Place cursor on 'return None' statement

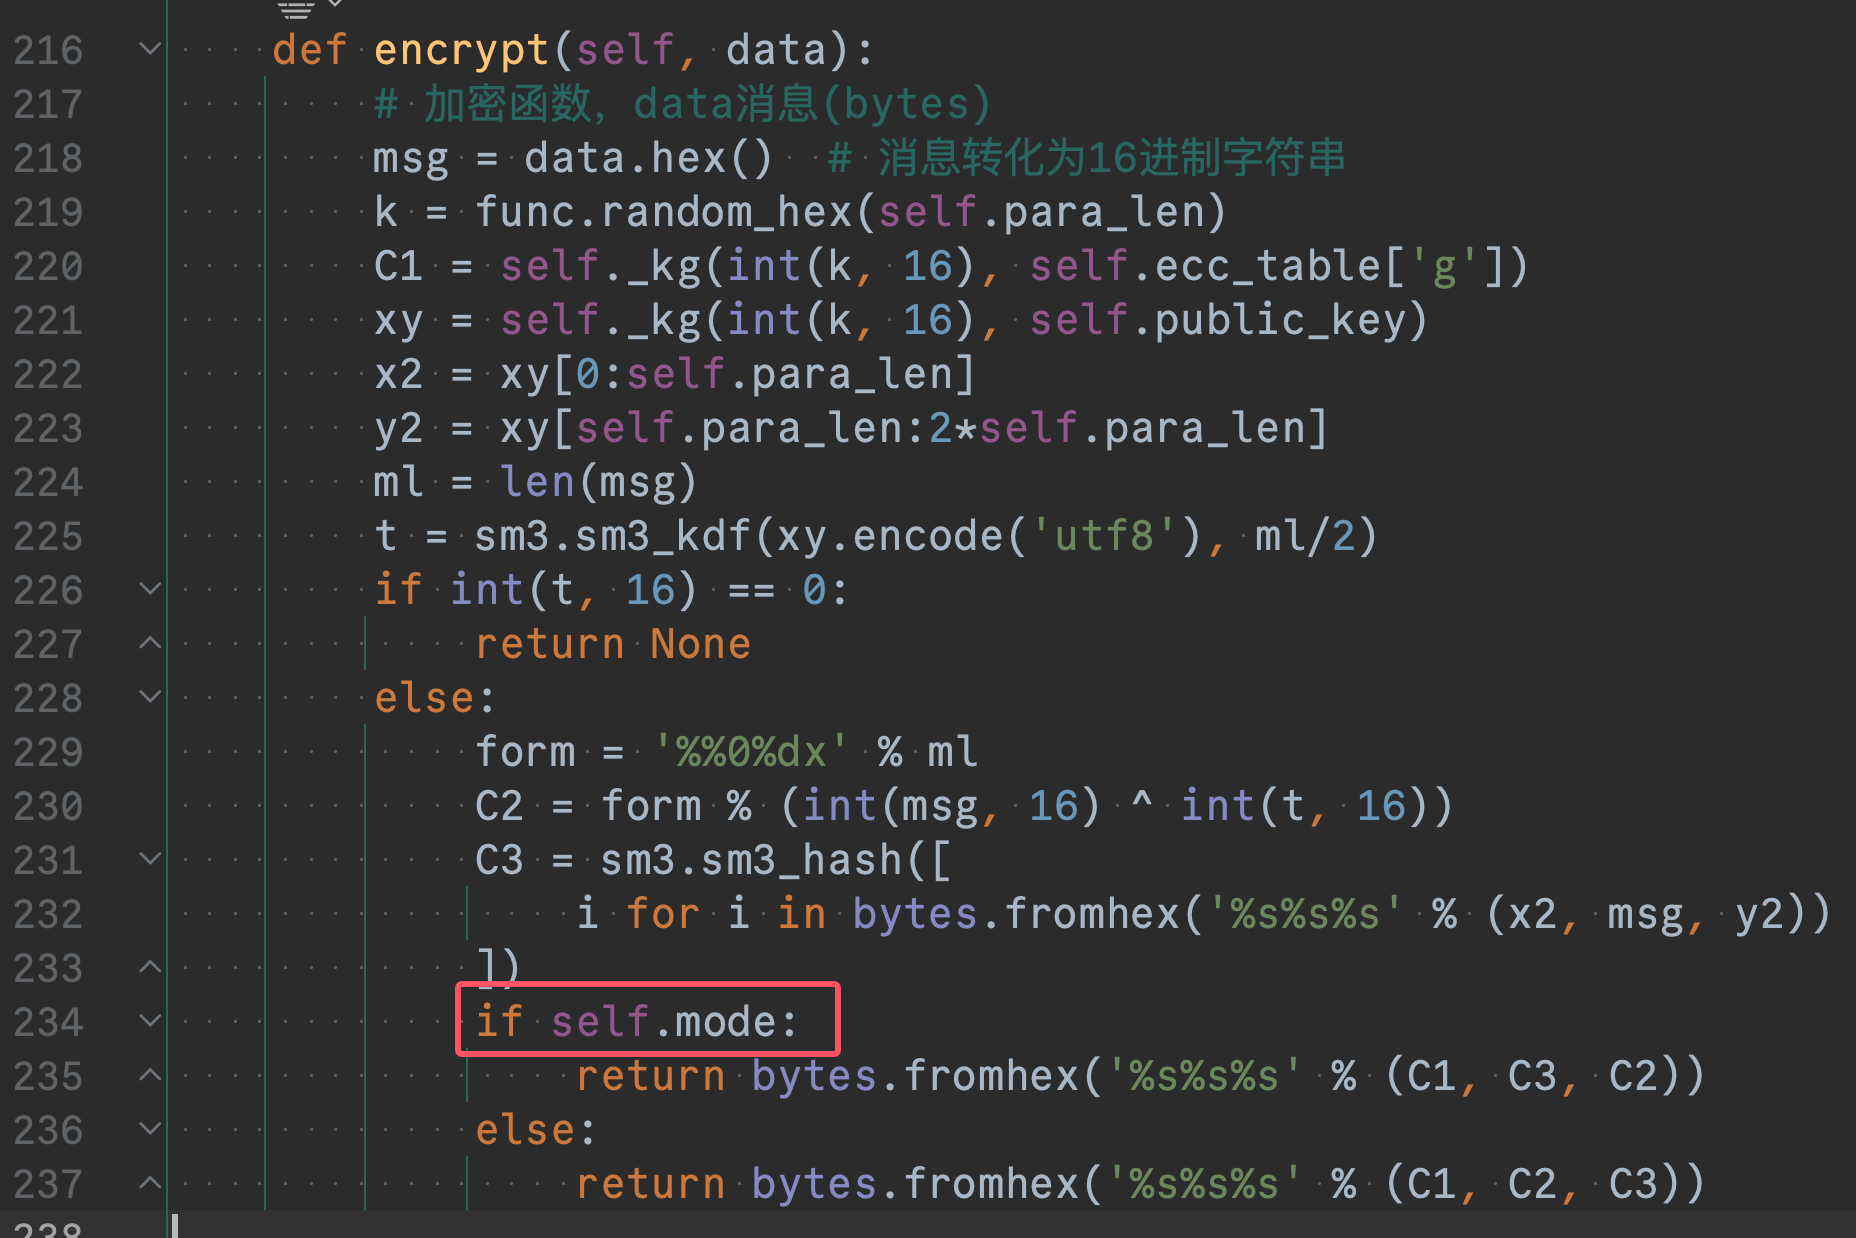612,644
